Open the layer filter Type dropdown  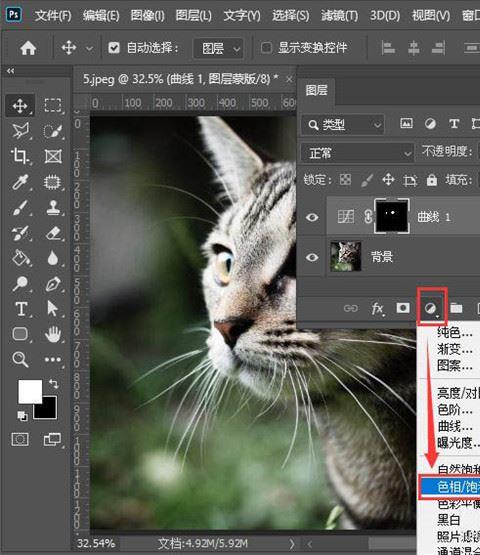pyautogui.click(x=343, y=124)
